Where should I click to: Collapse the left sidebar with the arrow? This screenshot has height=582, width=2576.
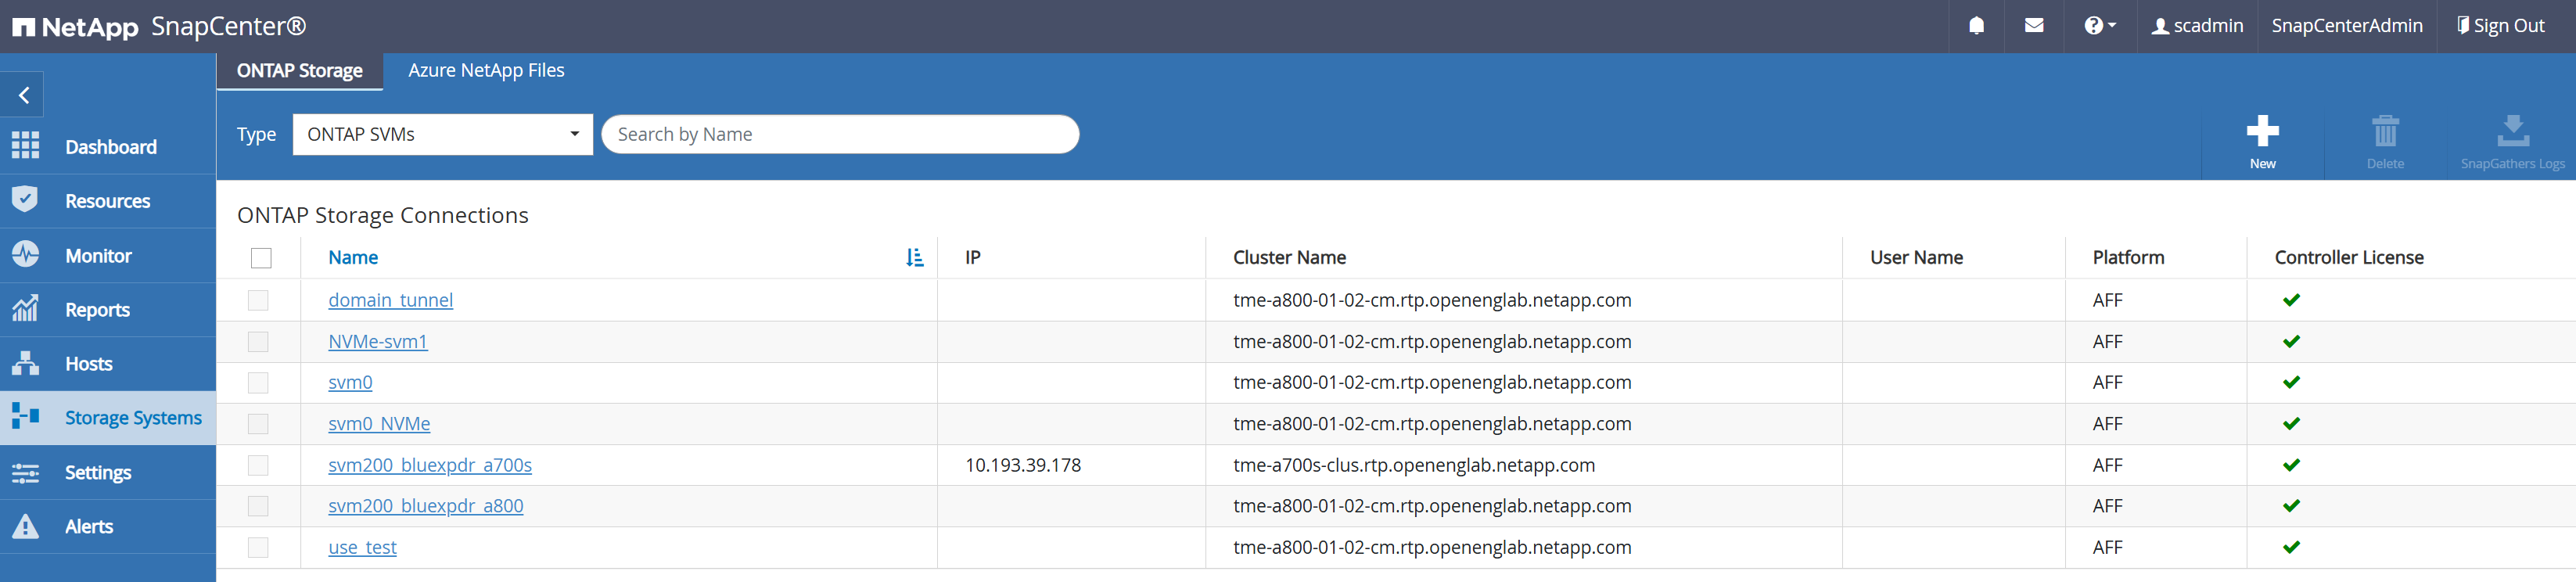pyautogui.click(x=24, y=96)
